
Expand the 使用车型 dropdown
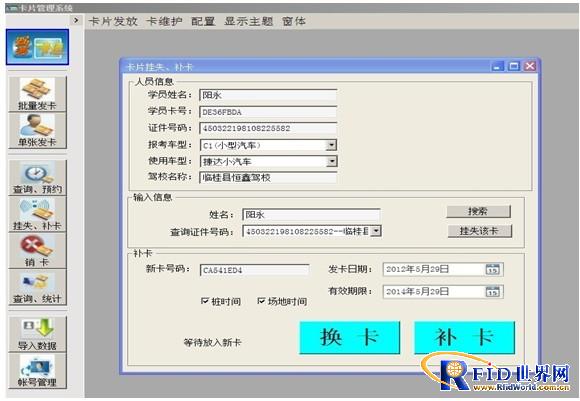331,161
